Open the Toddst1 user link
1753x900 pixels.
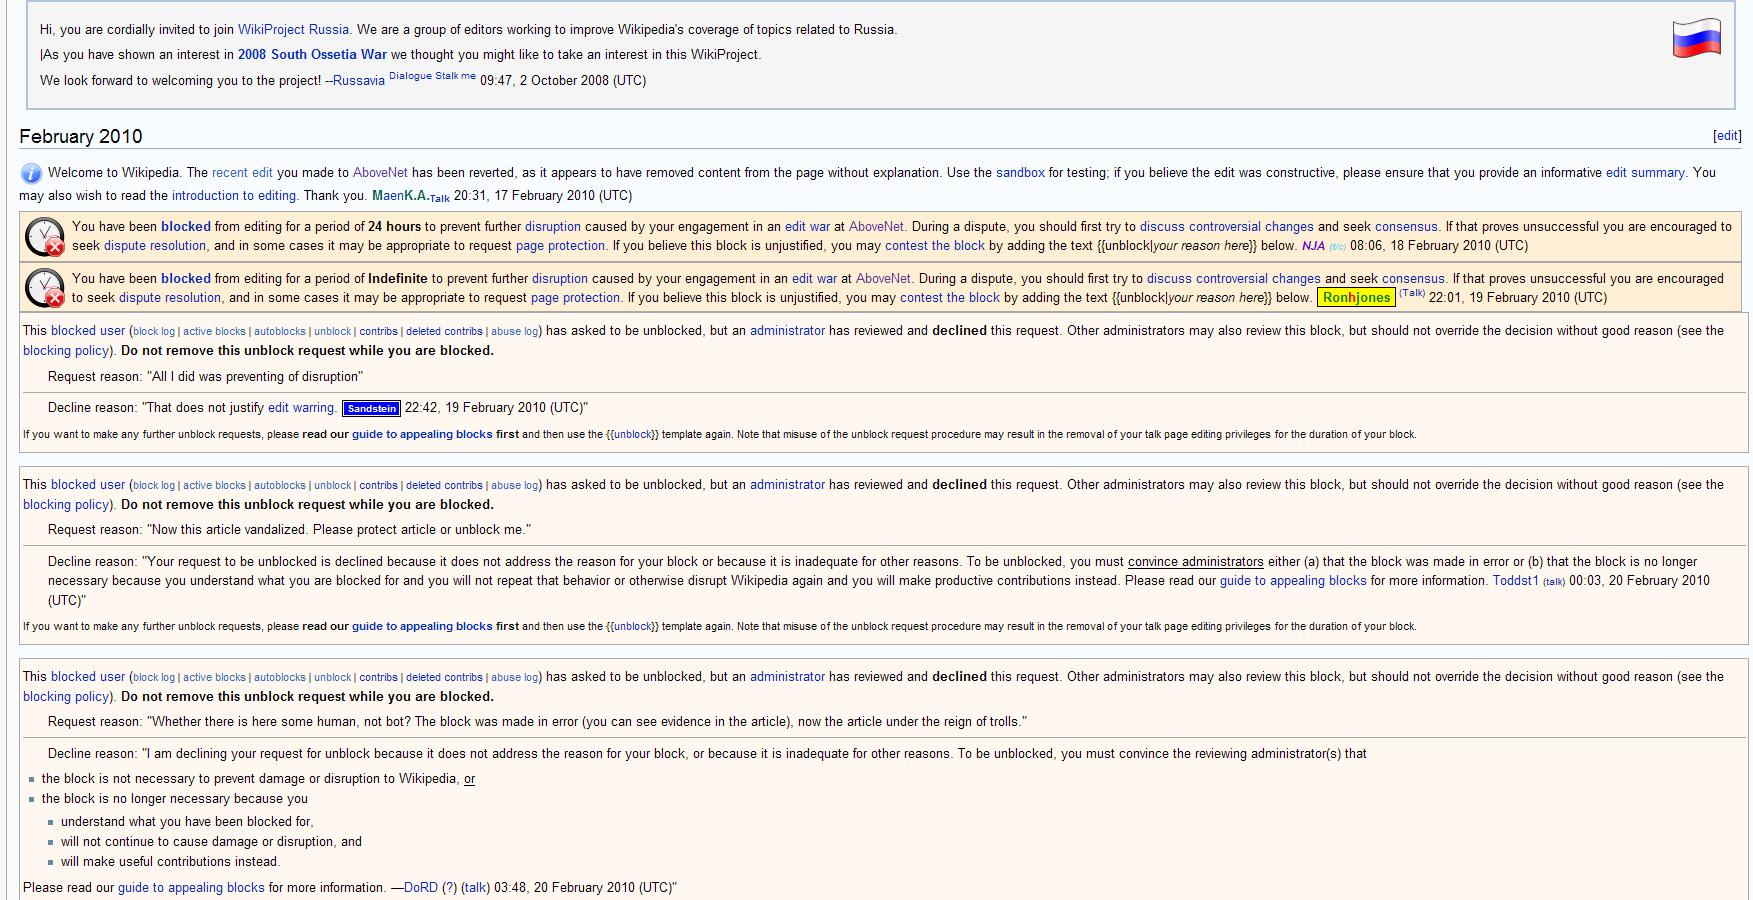tap(1515, 581)
